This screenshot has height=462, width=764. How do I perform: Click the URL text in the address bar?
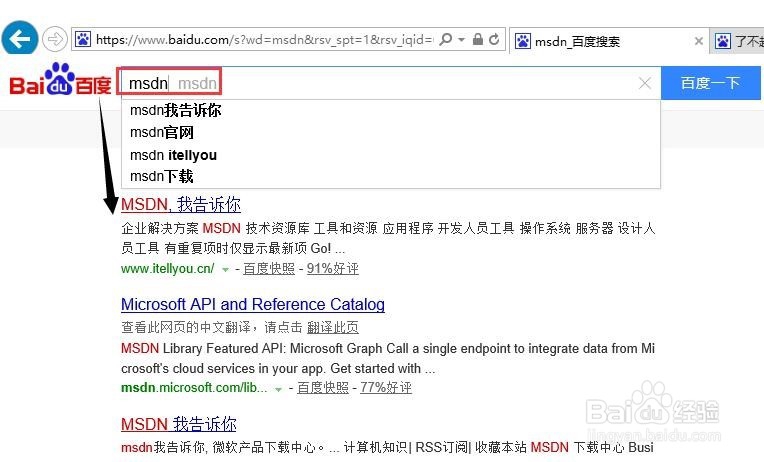point(264,39)
